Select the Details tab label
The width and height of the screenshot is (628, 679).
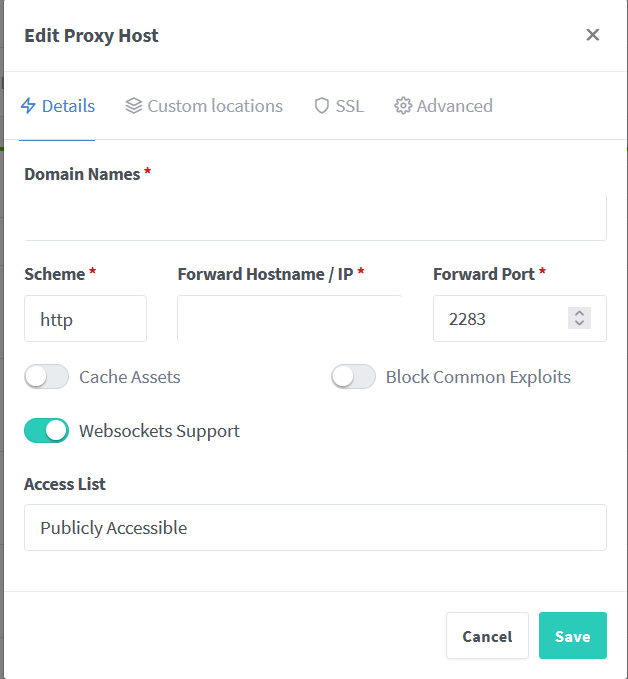(x=69, y=106)
